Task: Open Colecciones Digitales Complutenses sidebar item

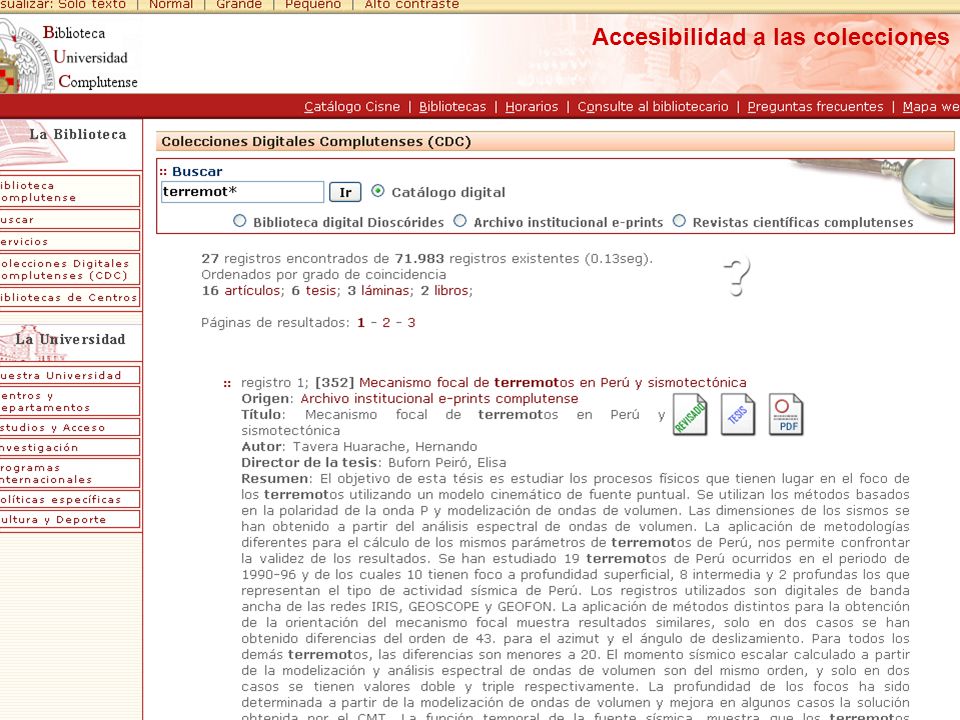Action: coord(69,269)
